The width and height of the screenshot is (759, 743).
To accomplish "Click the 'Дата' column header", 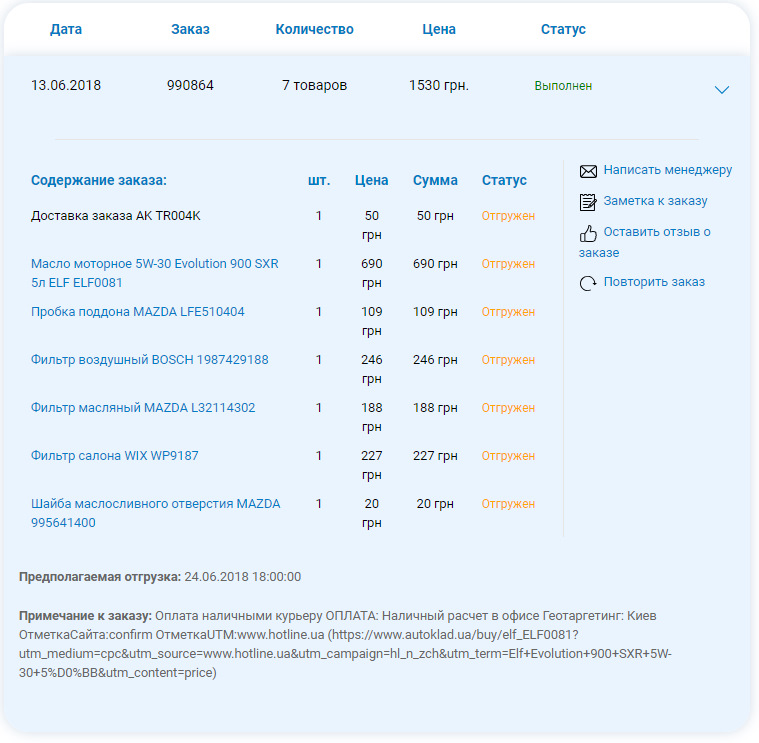I will click(66, 29).
